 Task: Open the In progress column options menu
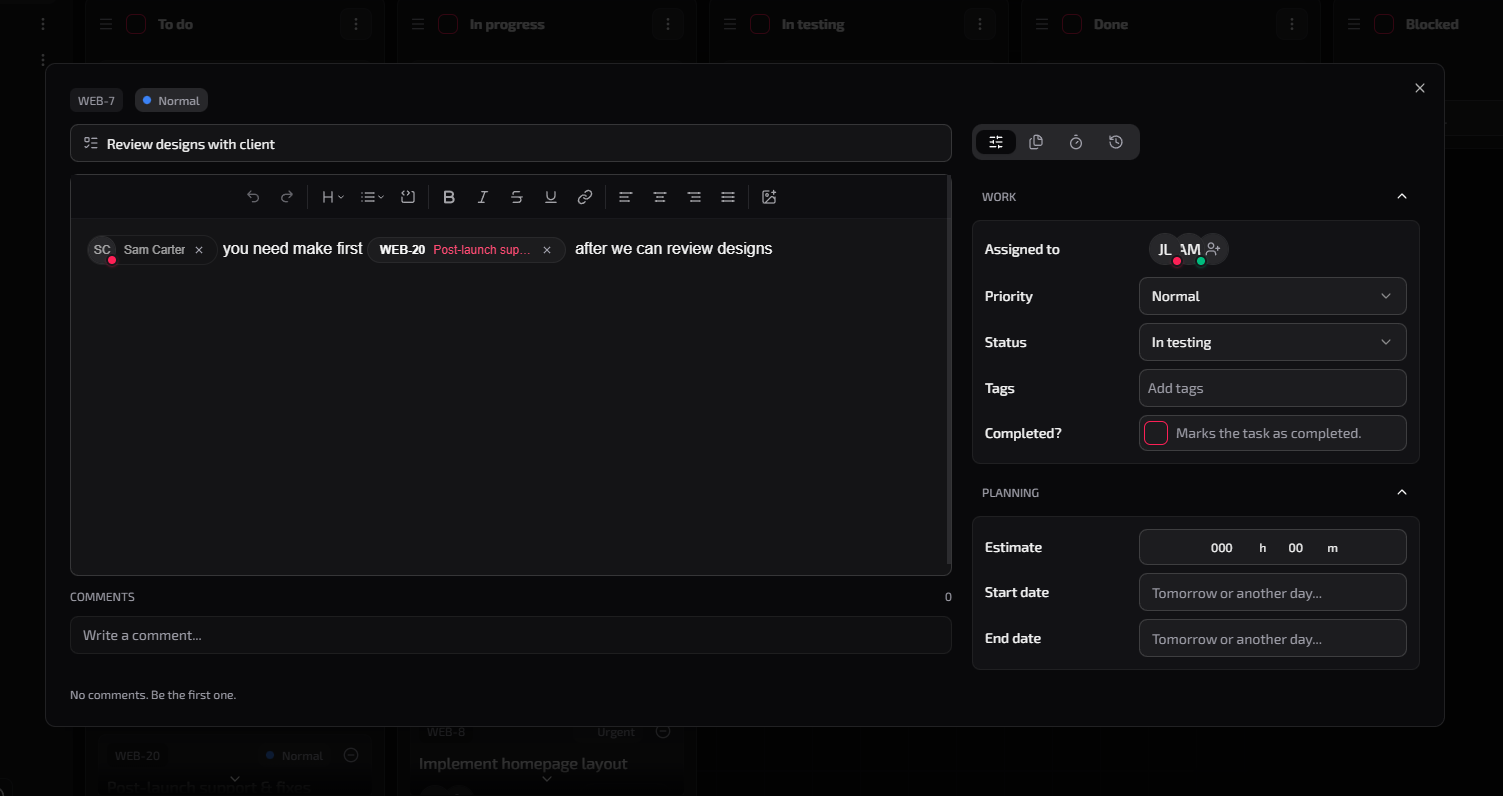(x=668, y=23)
